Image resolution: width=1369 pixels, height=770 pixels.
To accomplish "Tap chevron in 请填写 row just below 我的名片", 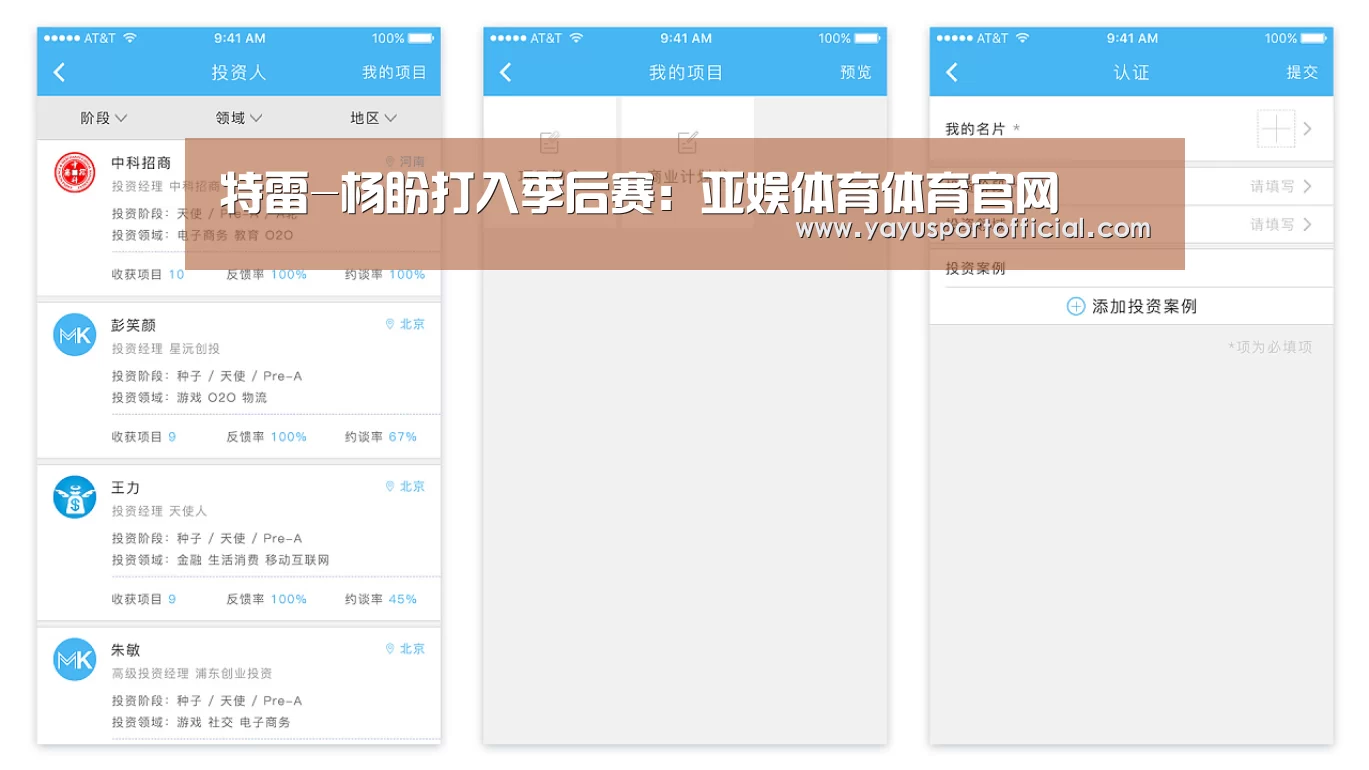I will point(1308,186).
